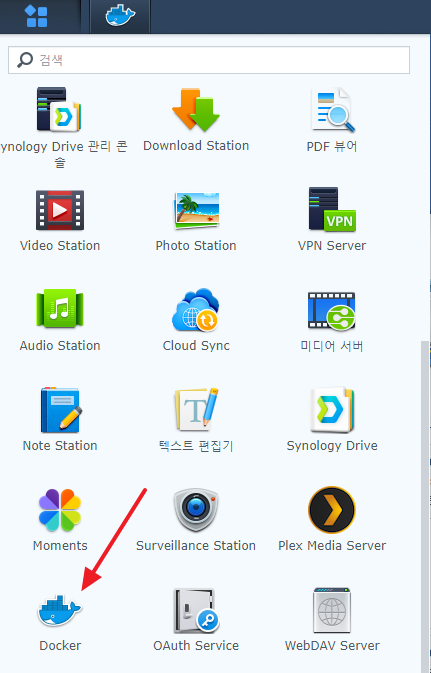Launch Video Station
This screenshot has width=431, height=673.
pyautogui.click(x=60, y=210)
